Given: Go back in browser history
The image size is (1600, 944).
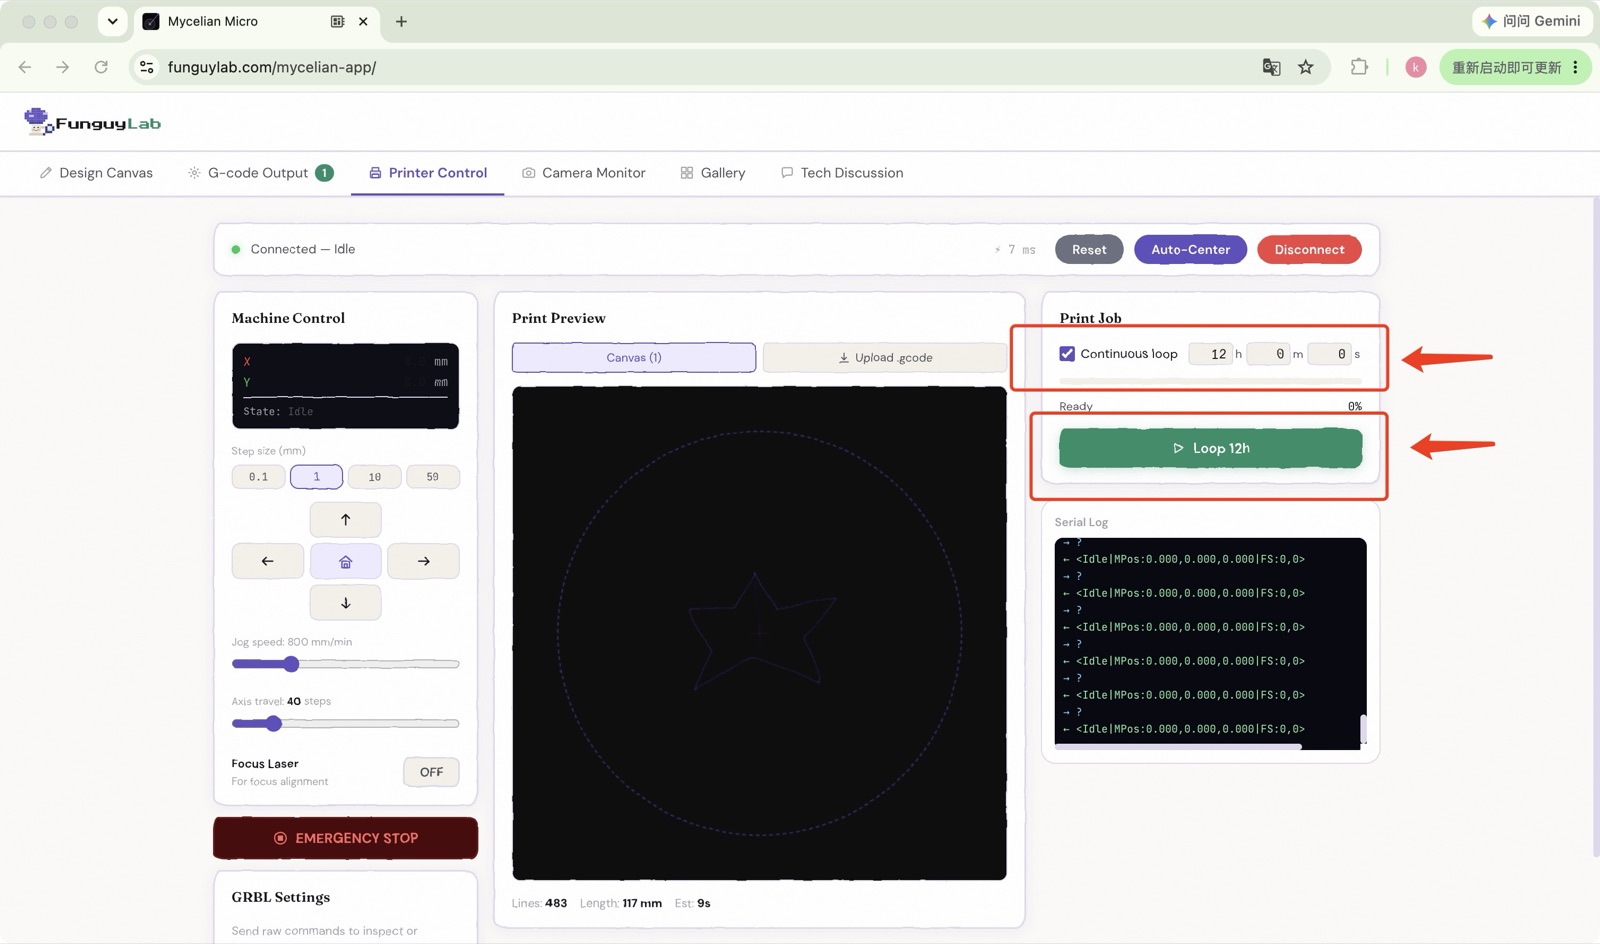Looking at the screenshot, I should [25, 67].
